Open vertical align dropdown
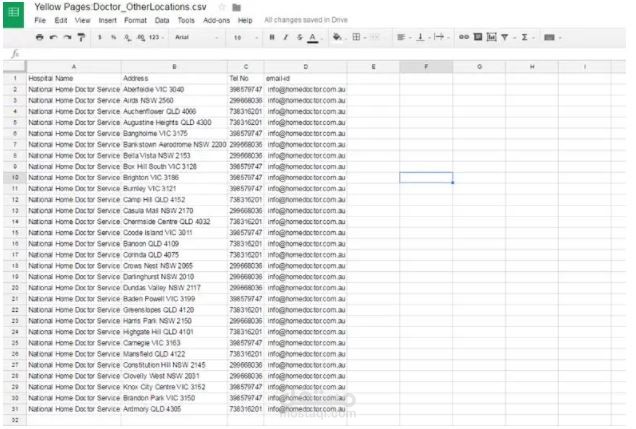Image resolution: width=636 pixels, height=429 pixels. (x=423, y=37)
